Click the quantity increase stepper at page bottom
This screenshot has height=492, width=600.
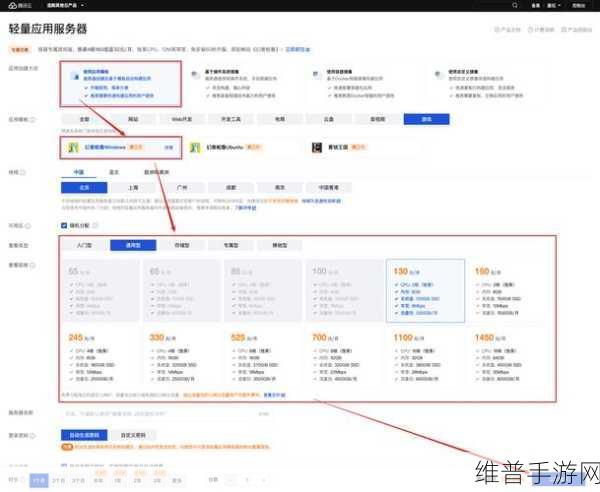(264, 480)
